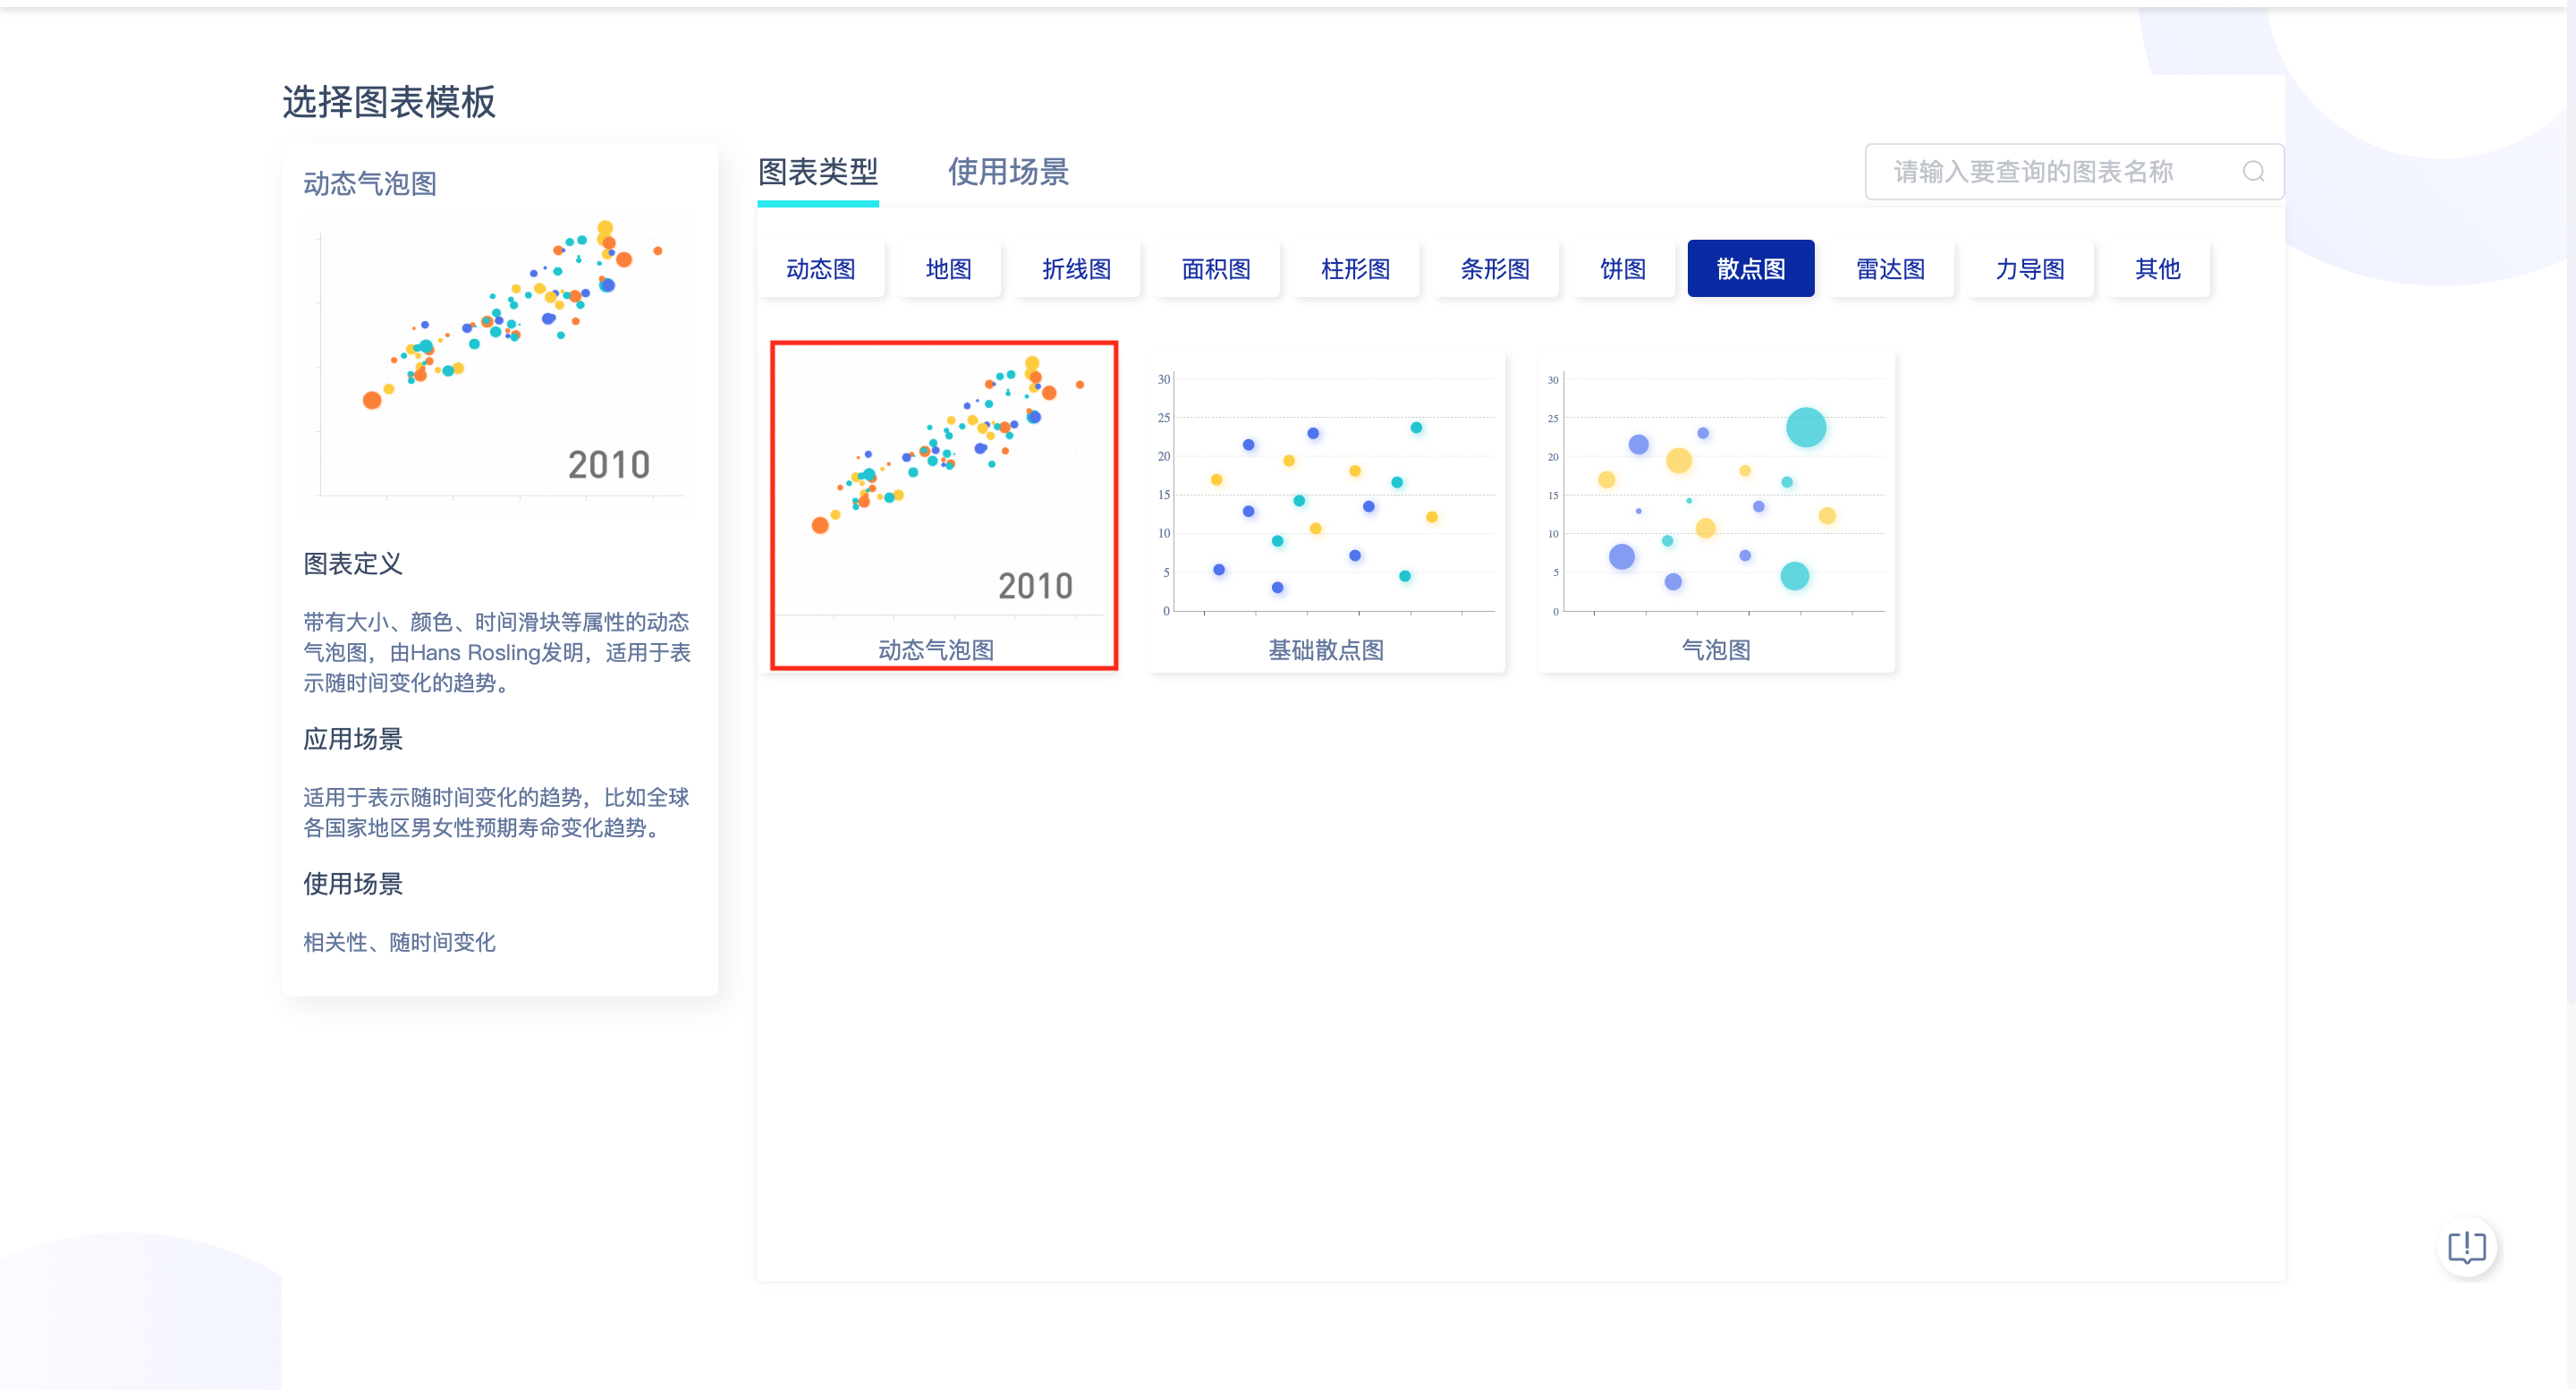Open the feedback icon at bottom right
Image resolution: width=2576 pixels, height=1390 pixels.
click(x=2466, y=1247)
